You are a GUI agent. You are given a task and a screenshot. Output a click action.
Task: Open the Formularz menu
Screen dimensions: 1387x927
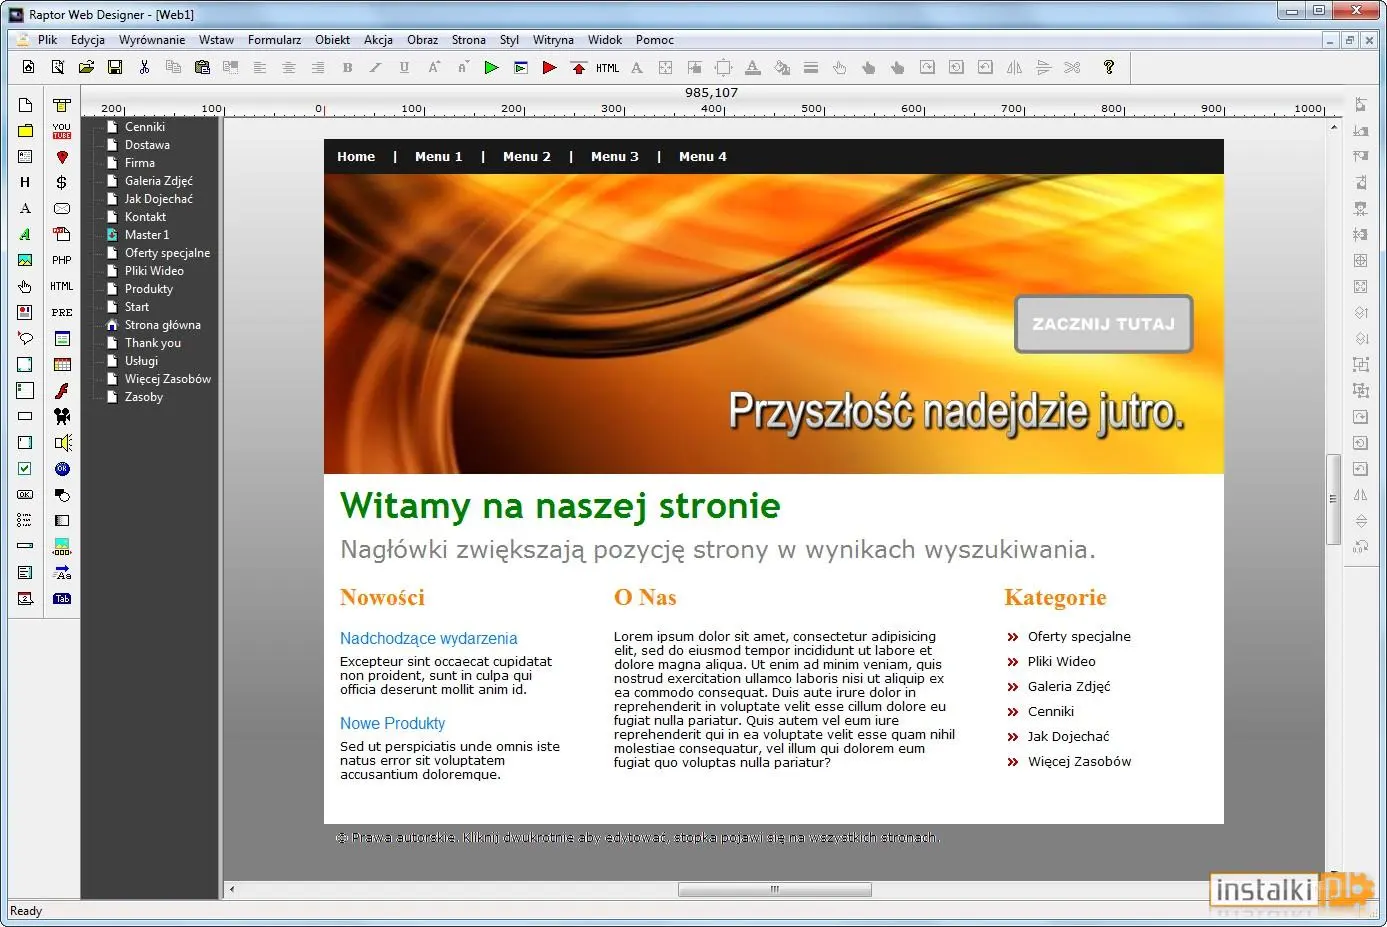pyautogui.click(x=274, y=40)
